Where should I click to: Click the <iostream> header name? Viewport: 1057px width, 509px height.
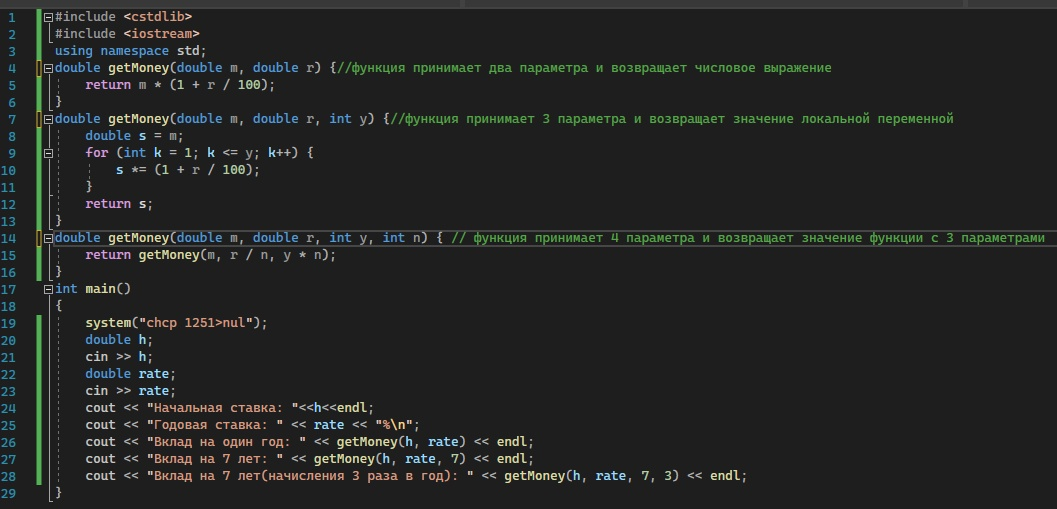[162, 34]
